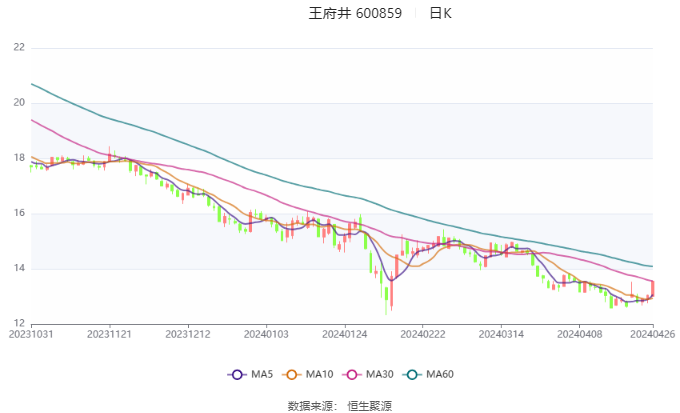The height and width of the screenshot is (413, 680).
Task: Click the y-axis value 14
Action: 19,268
